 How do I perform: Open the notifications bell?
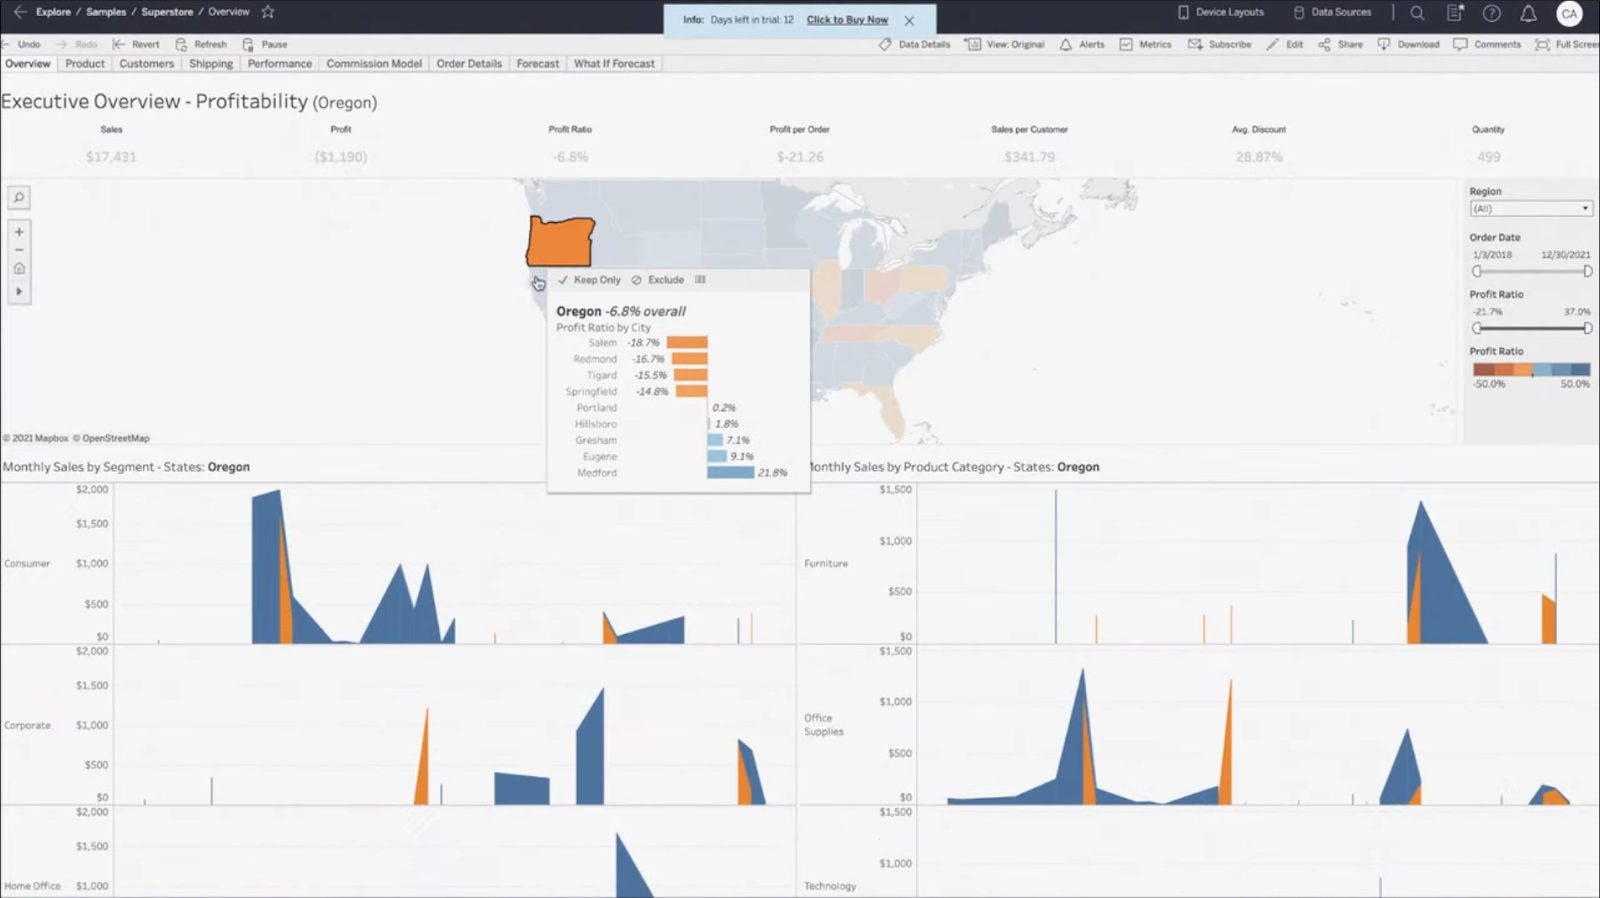[1528, 13]
